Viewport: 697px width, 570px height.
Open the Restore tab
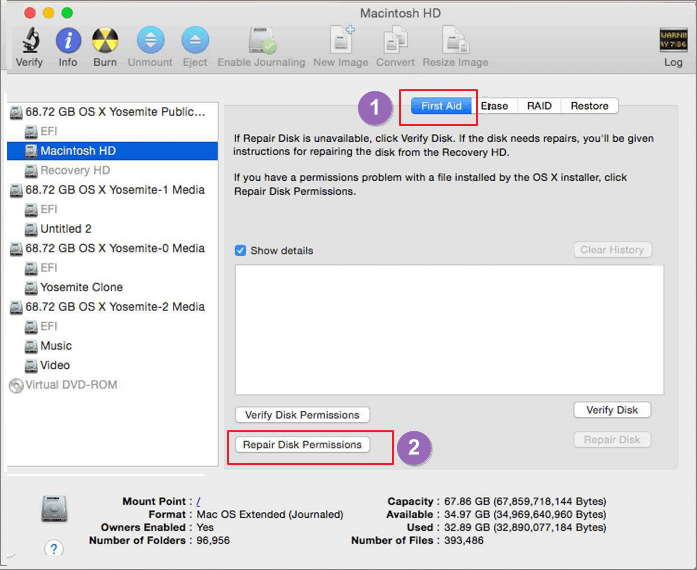click(x=589, y=106)
